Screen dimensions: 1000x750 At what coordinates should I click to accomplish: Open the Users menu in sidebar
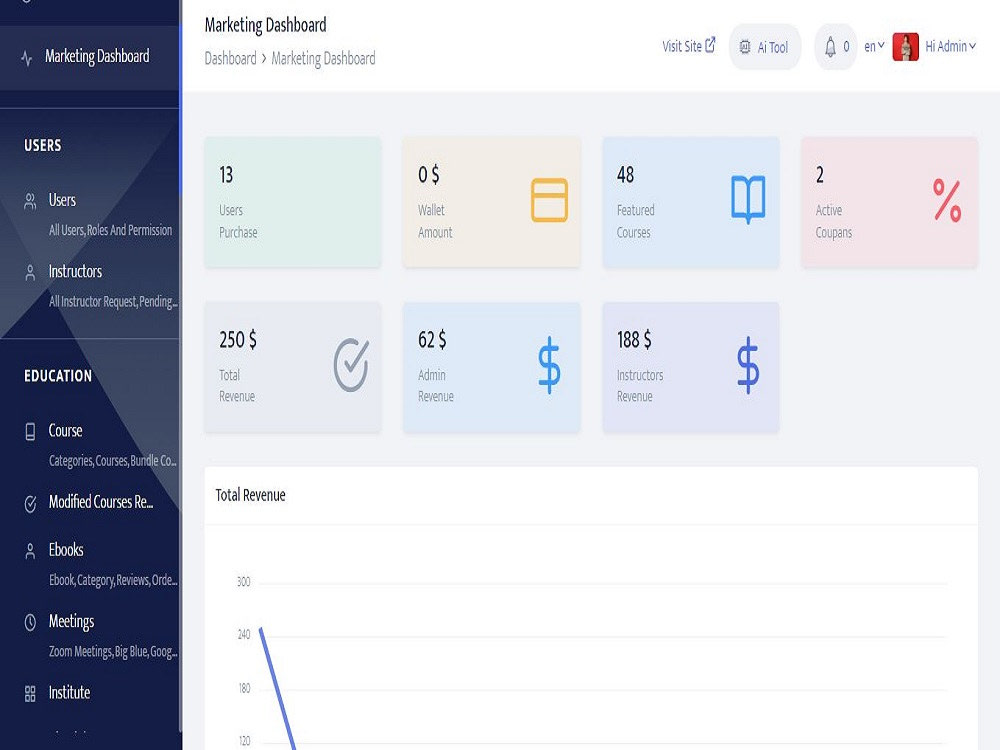click(62, 200)
